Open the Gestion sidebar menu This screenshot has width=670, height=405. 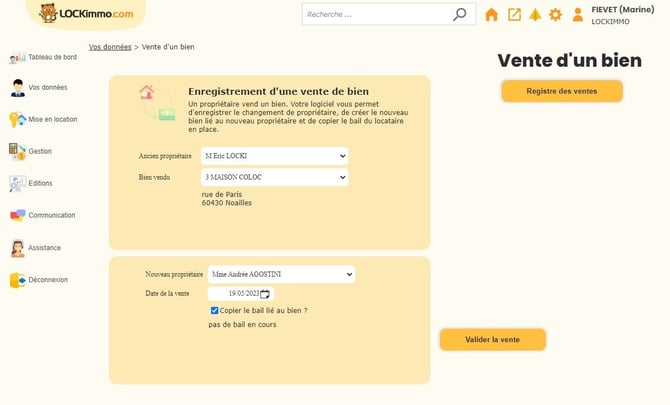pyautogui.click(x=30, y=151)
